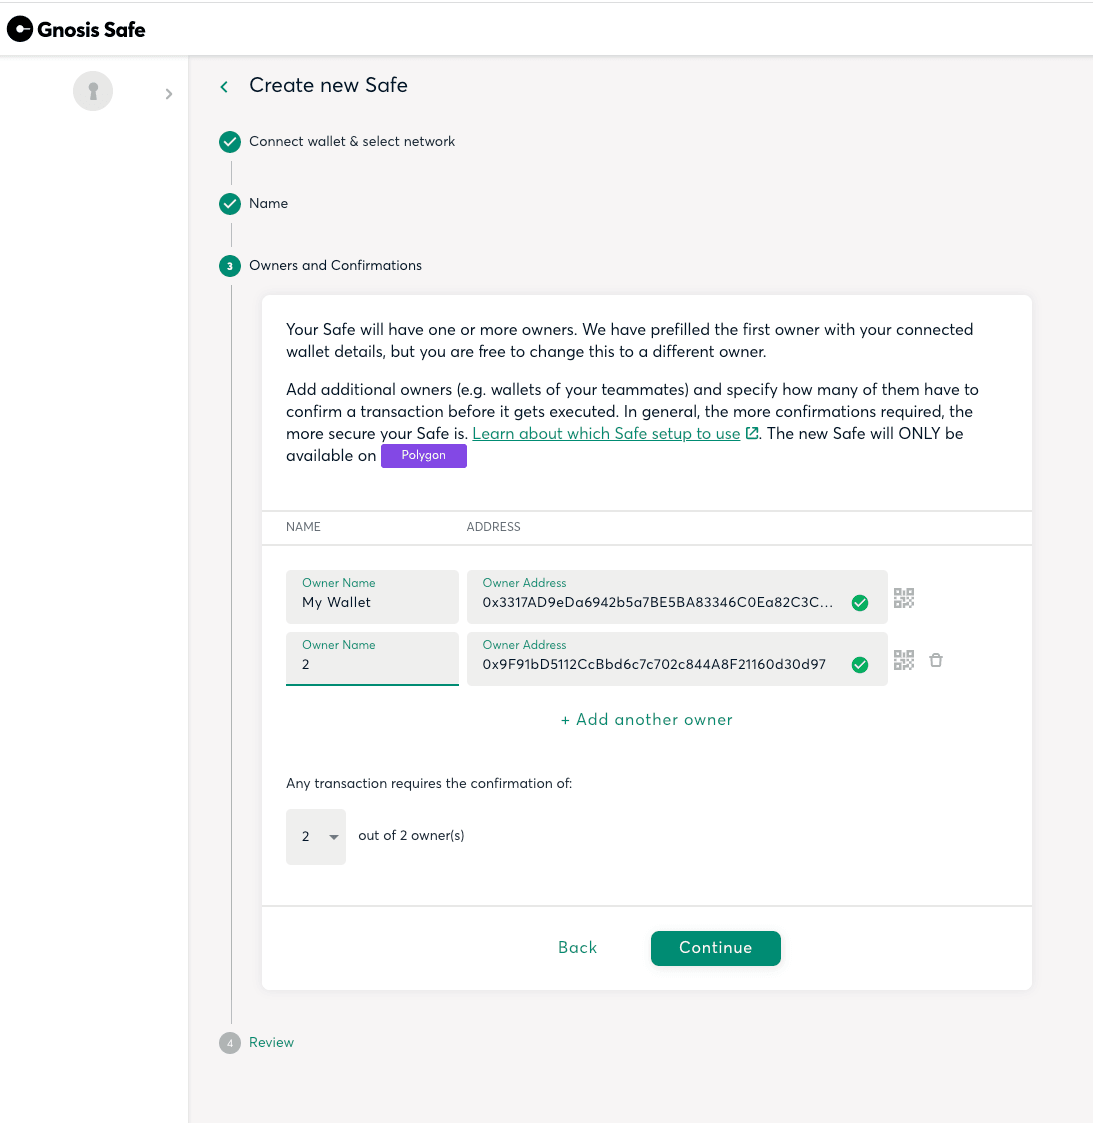Click green checkmark in second owner address
Viewport: 1093px width, 1123px height.
[x=860, y=665]
